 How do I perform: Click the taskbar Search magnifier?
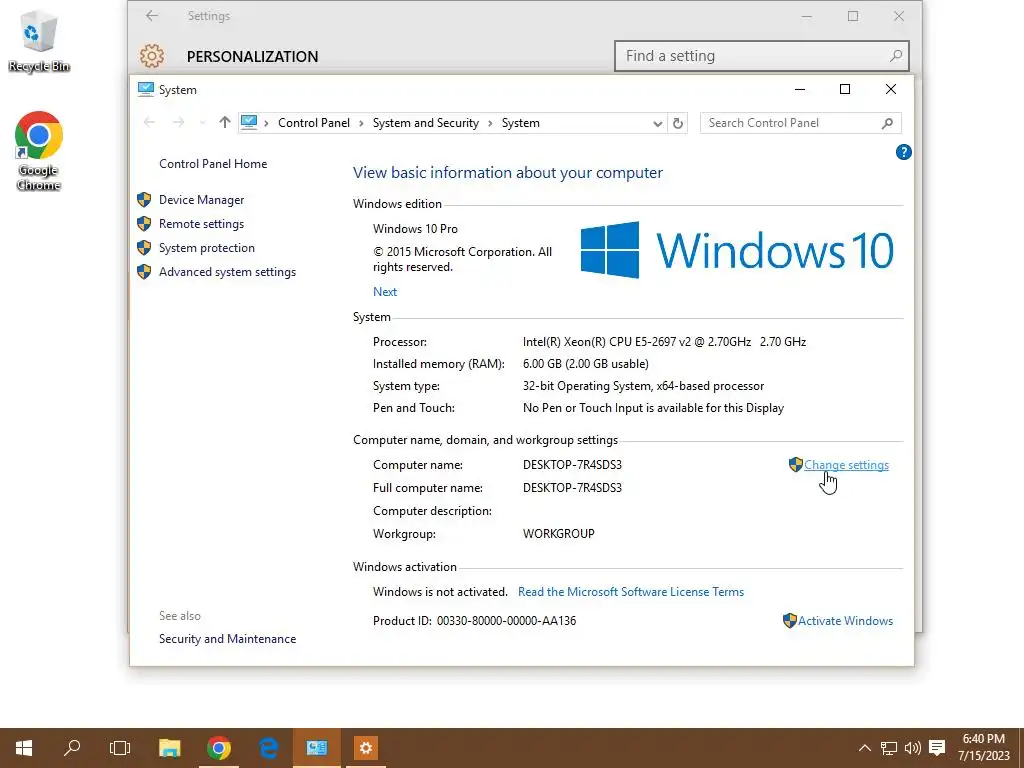72,748
